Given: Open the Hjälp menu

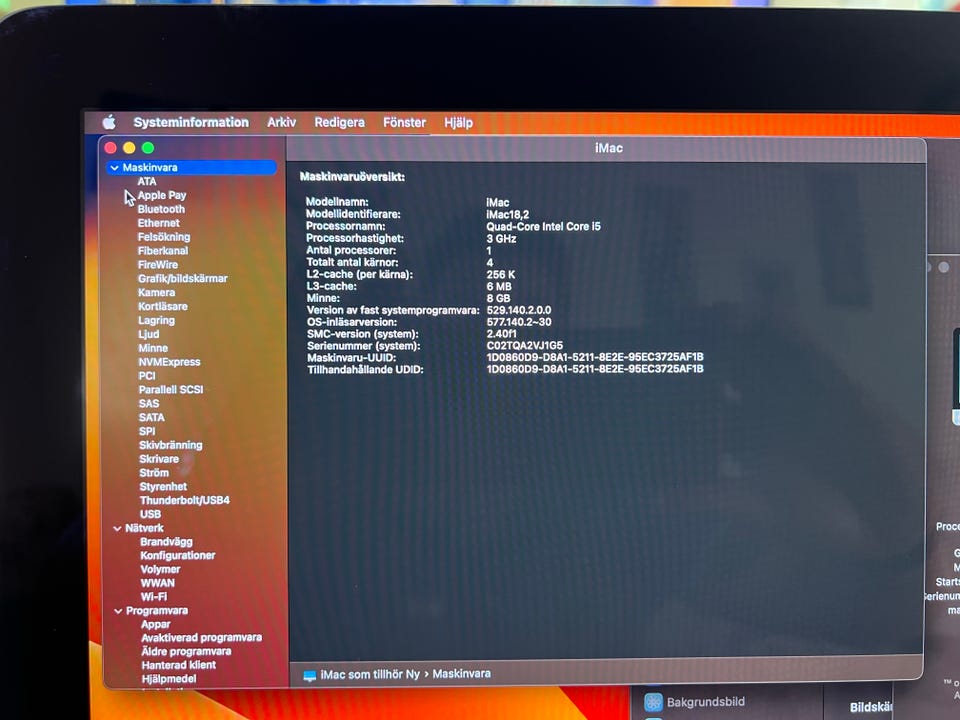Looking at the screenshot, I should [458, 122].
